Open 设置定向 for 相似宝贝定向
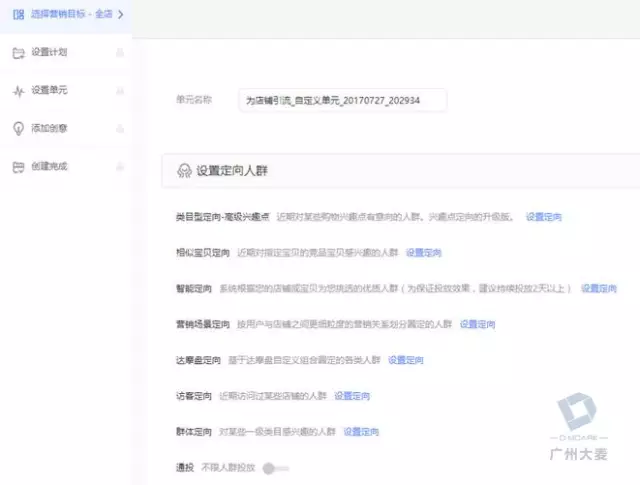Viewport: 640px width, 485px height. (x=424, y=253)
